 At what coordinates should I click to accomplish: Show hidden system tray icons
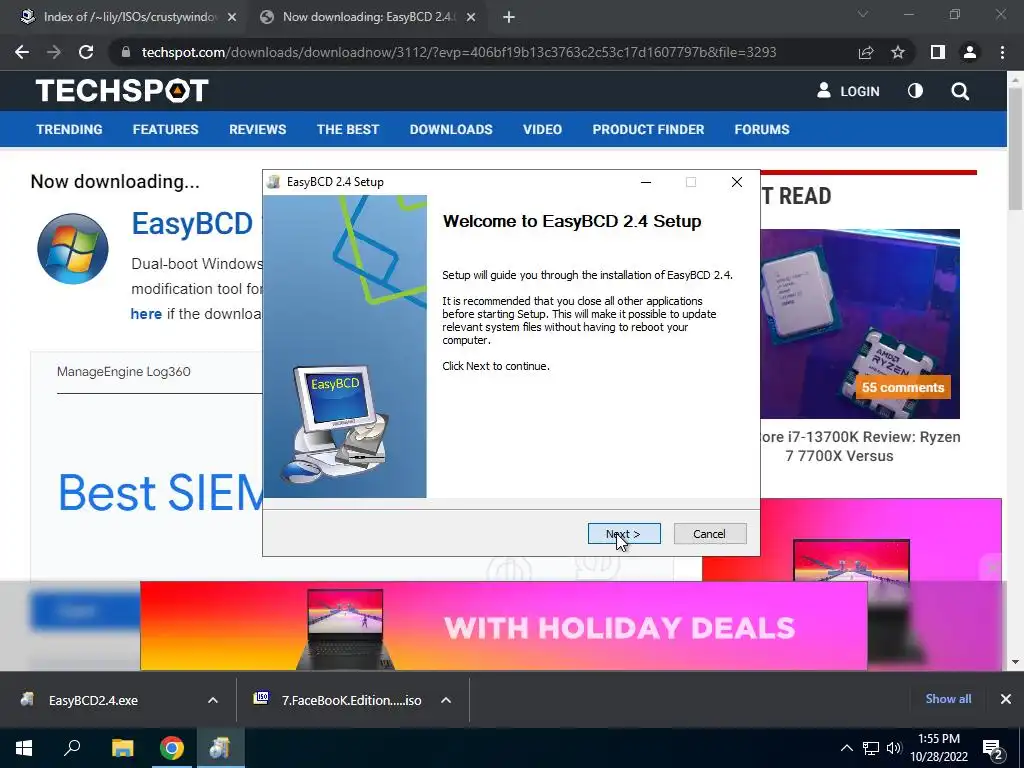pos(846,748)
